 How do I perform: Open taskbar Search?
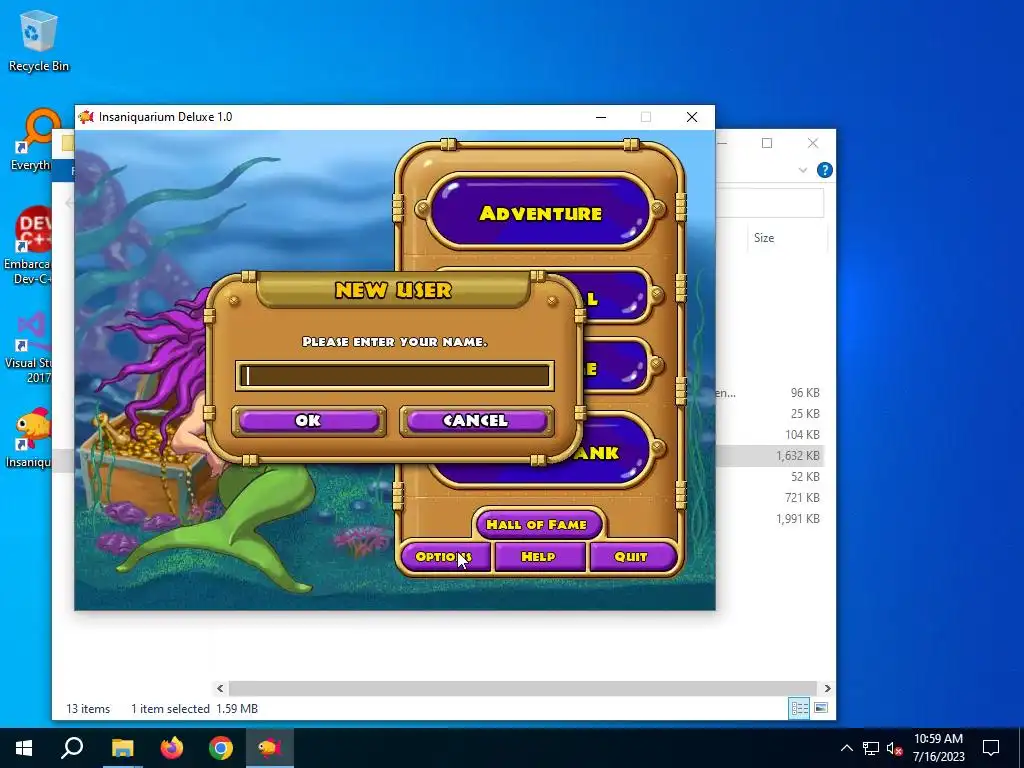coord(72,748)
